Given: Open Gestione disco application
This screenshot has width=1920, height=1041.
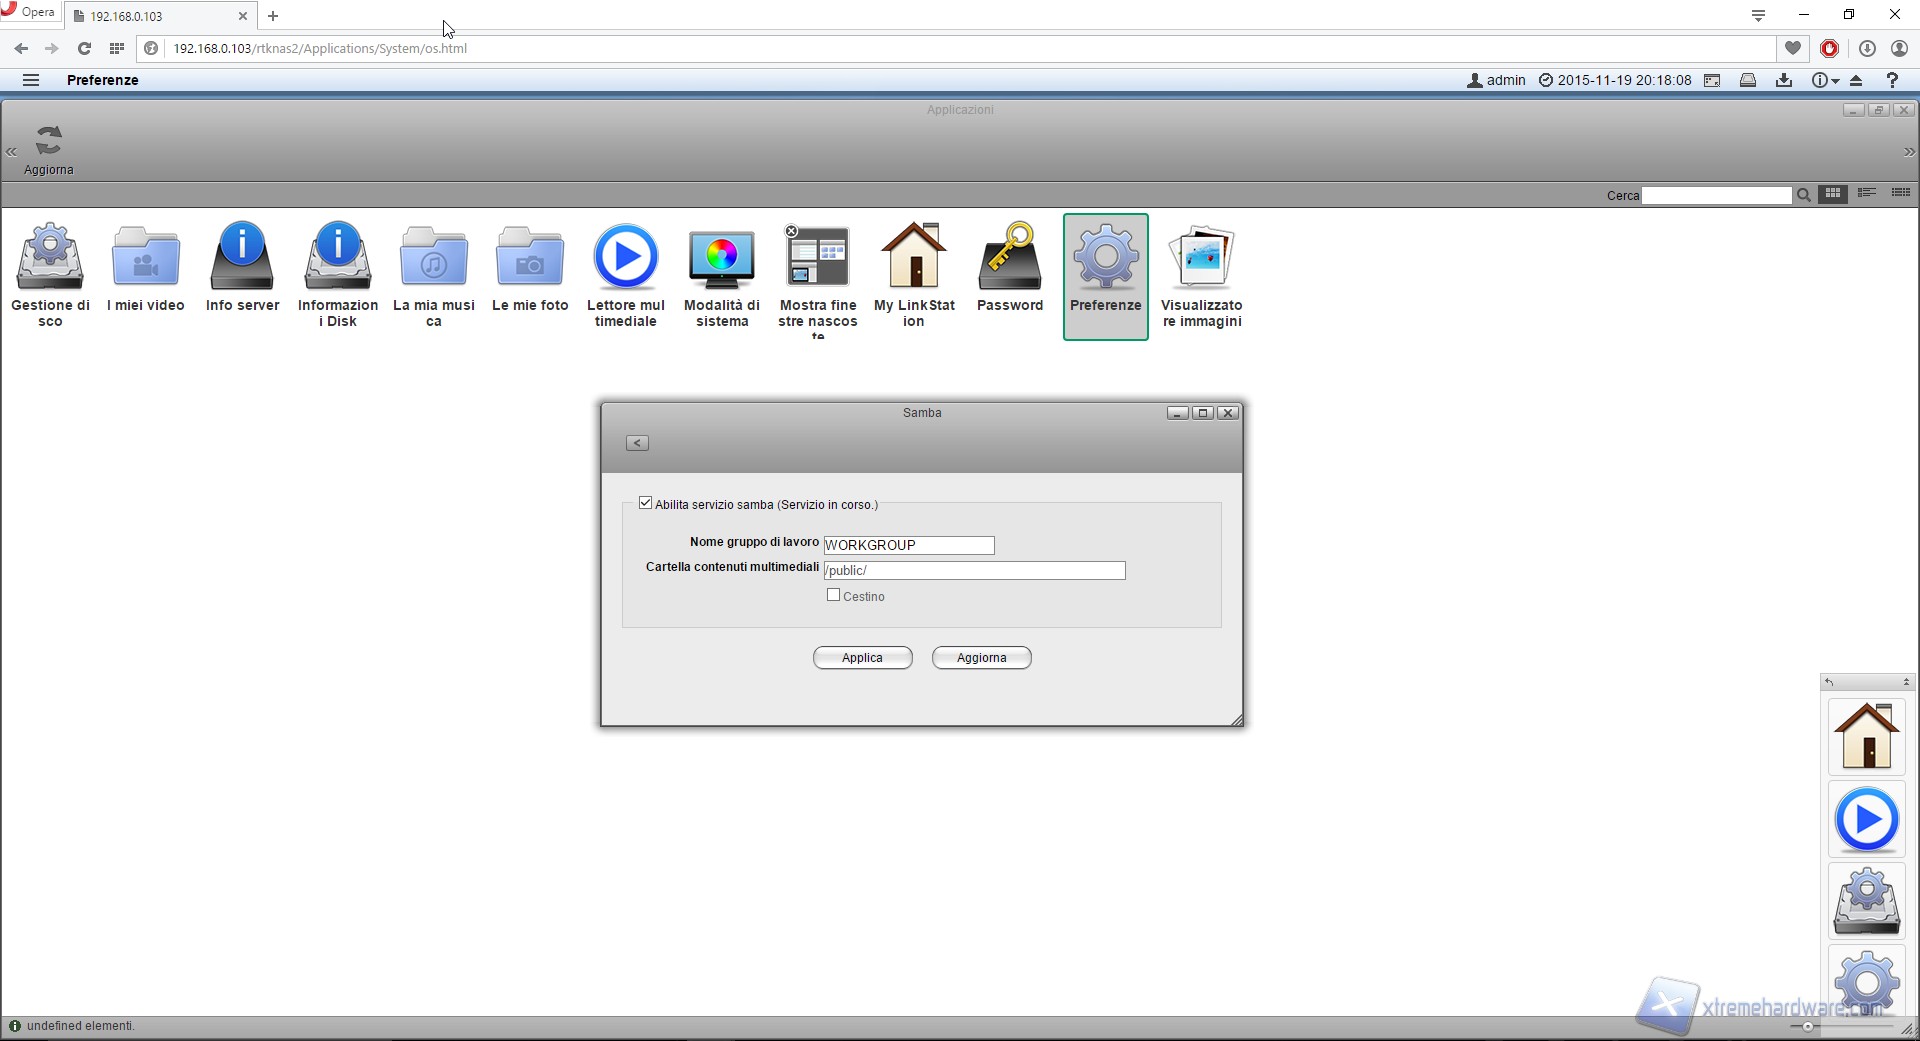Looking at the screenshot, I should (x=50, y=258).
